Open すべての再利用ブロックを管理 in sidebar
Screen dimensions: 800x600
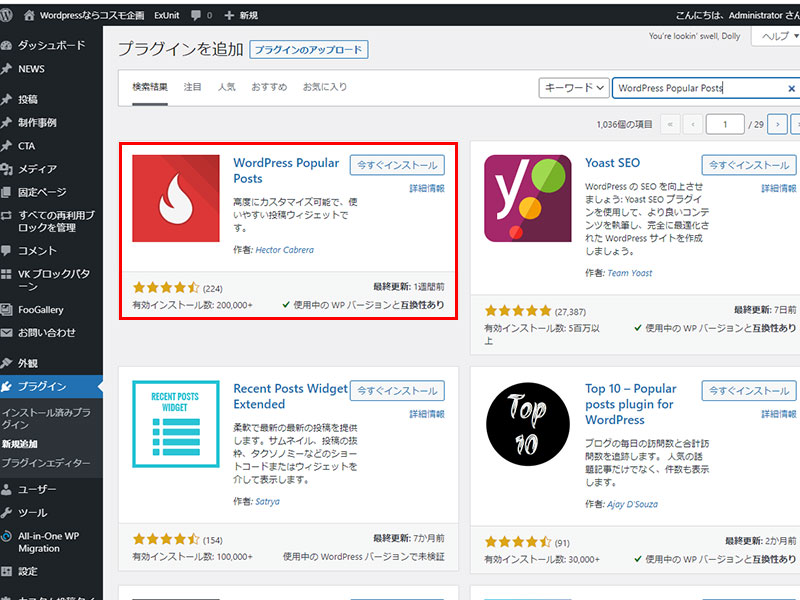pyautogui.click(x=56, y=221)
